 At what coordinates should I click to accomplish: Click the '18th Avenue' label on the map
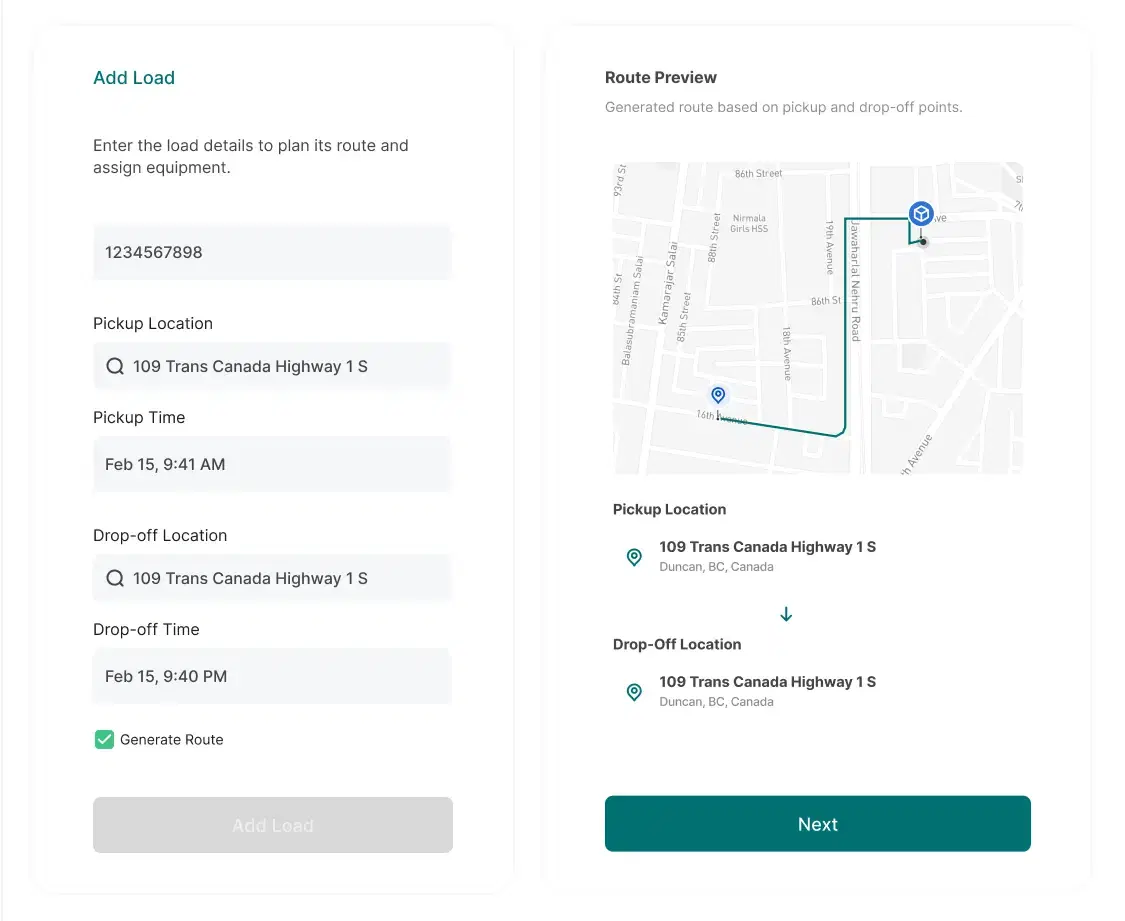[787, 354]
